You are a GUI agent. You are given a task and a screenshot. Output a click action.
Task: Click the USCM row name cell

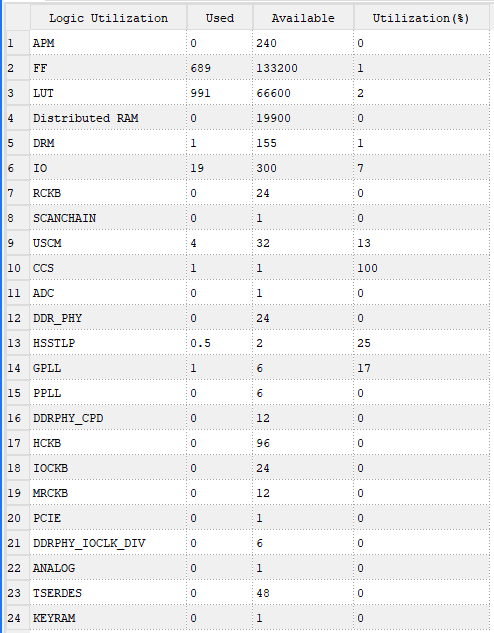108,243
